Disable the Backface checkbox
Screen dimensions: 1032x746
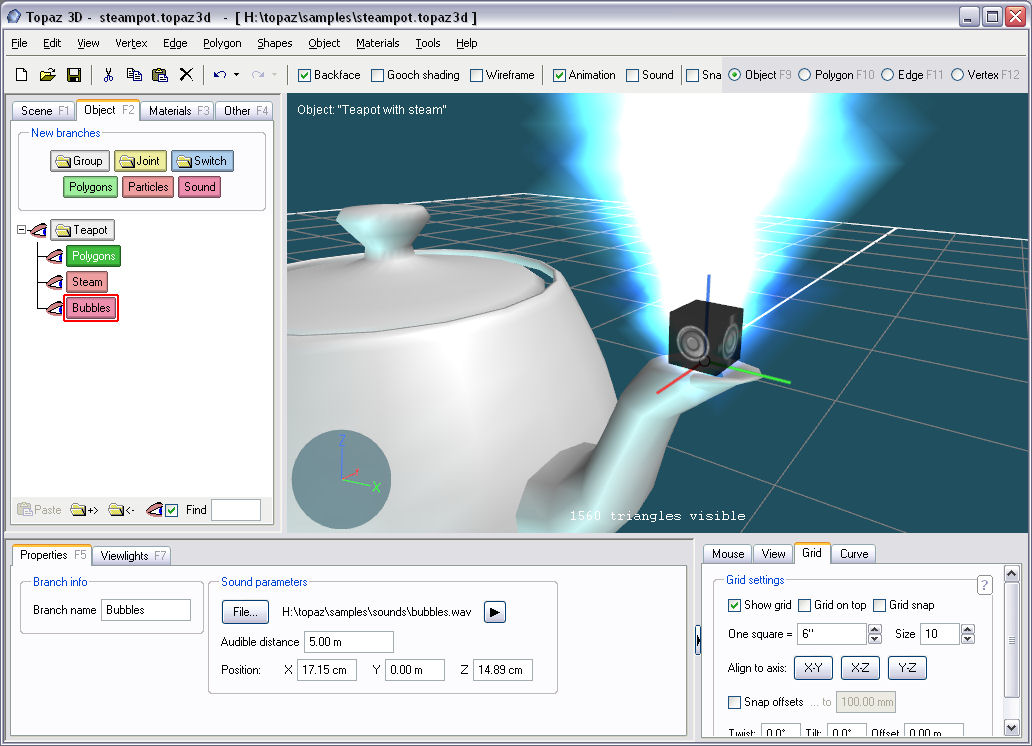(x=306, y=75)
